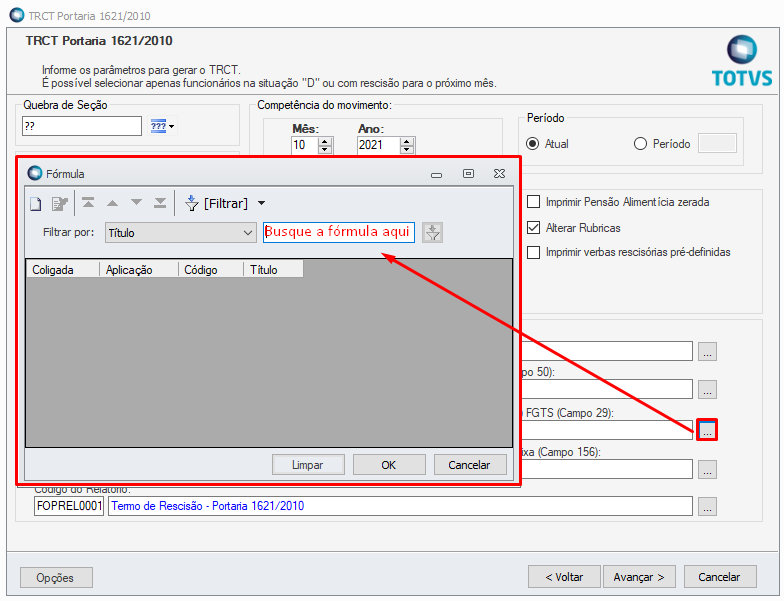The image size is (784, 601).
Task: Decrease the Mês value spinner
Action: pyautogui.click(x=326, y=150)
